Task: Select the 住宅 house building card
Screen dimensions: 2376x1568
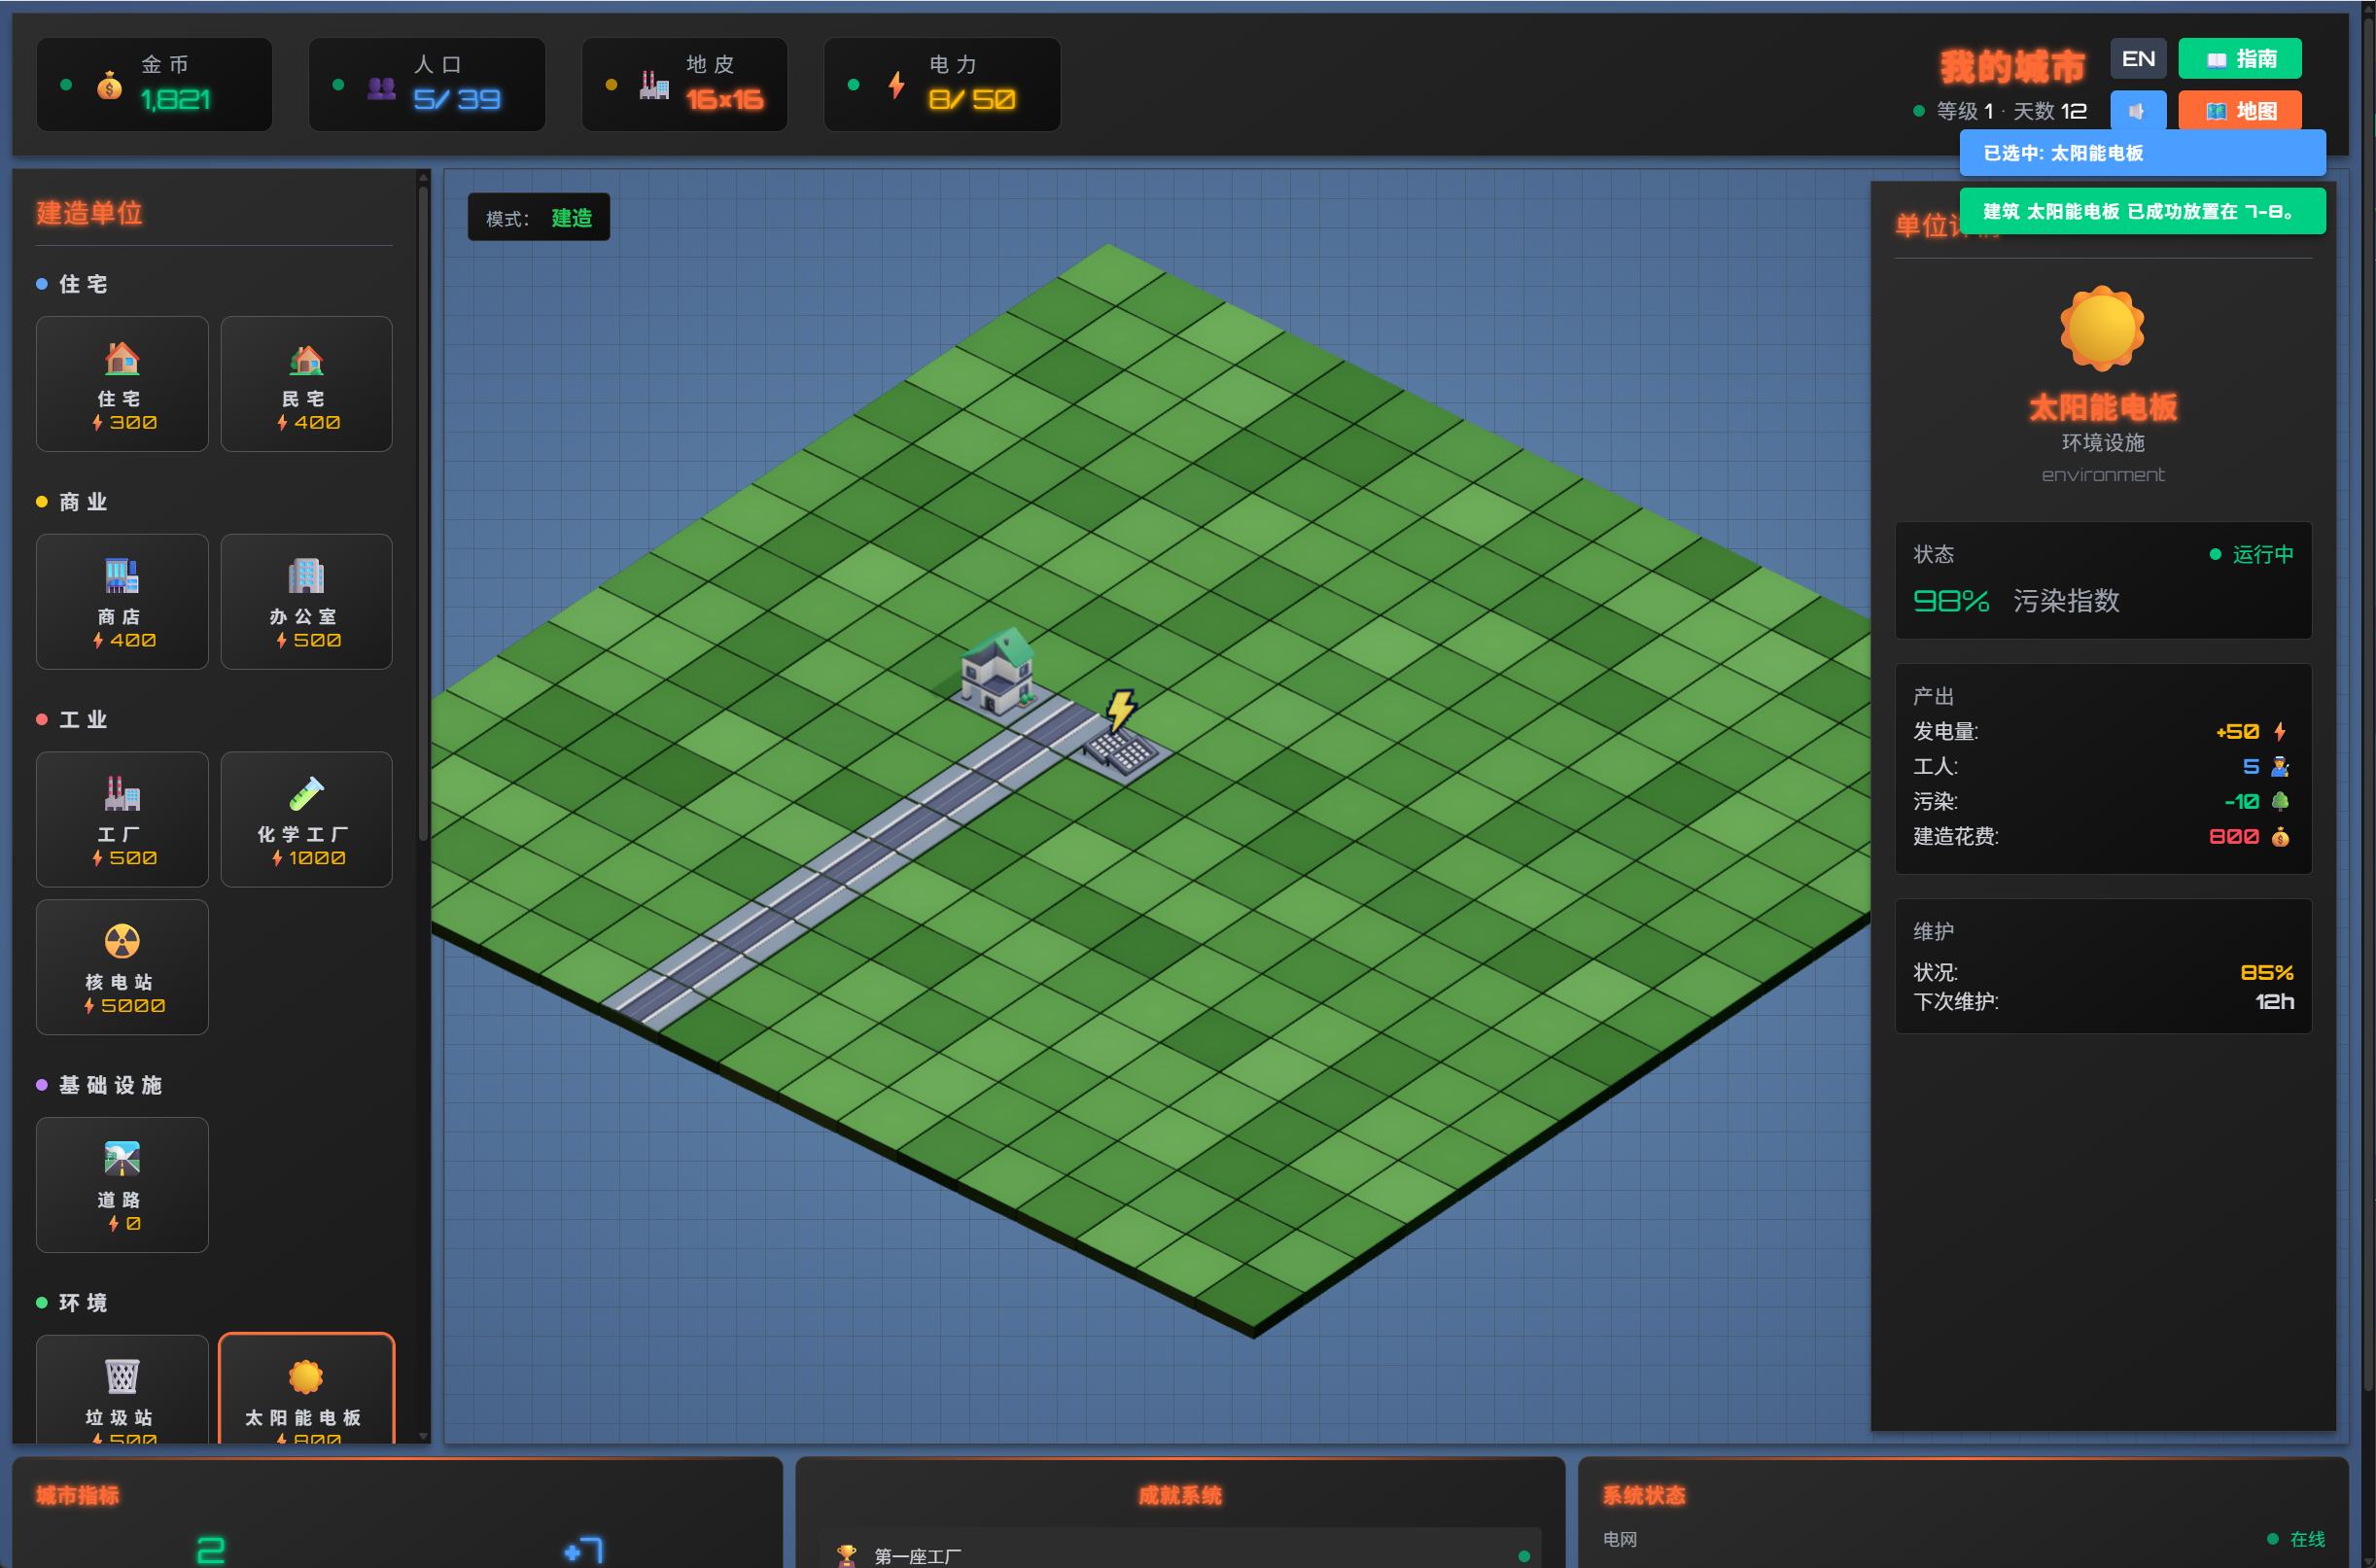Action: point(122,384)
